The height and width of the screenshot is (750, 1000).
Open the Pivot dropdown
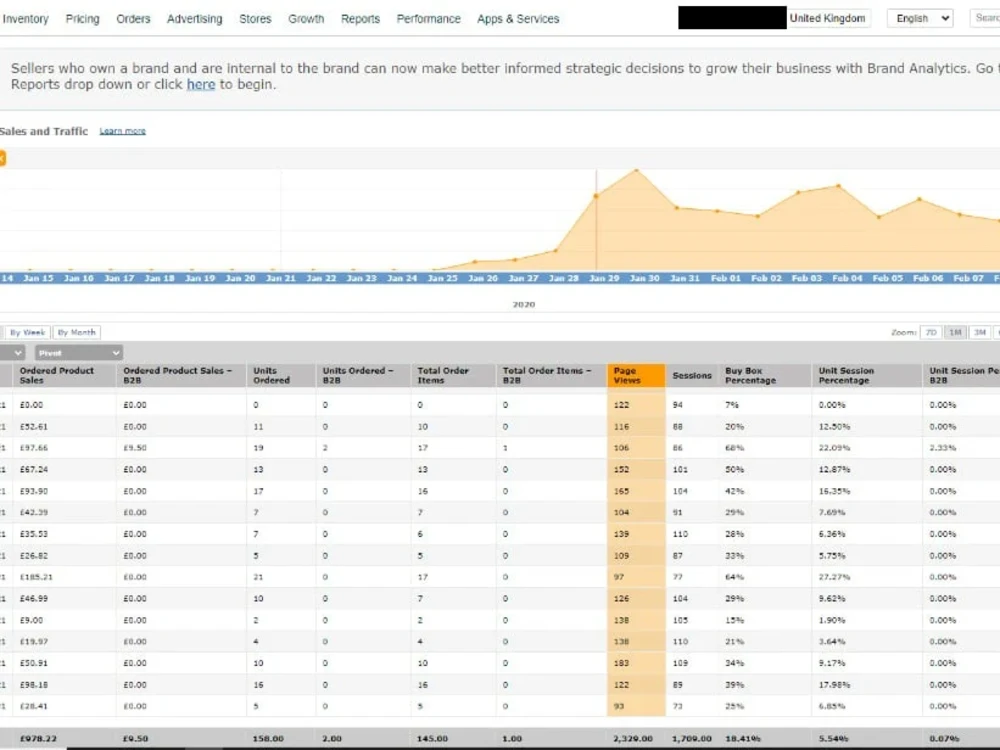pyautogui.click(x=78, y=353)
